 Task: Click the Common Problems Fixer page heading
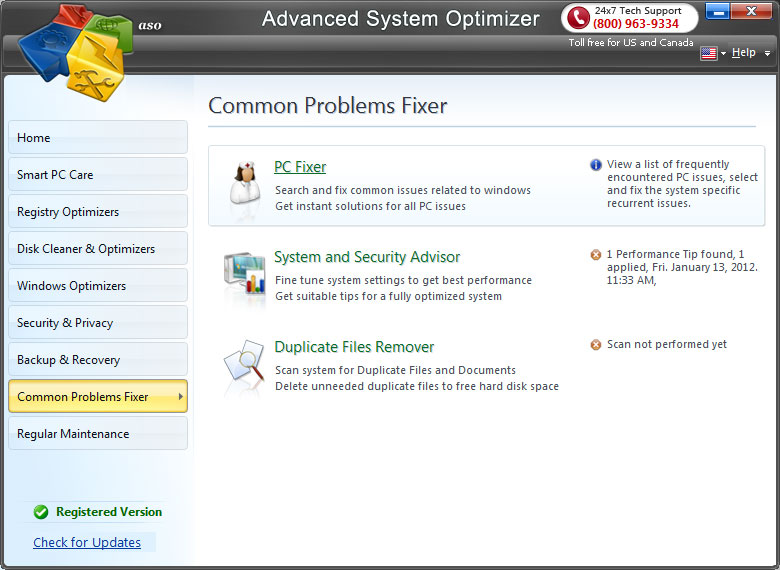(x=327, y=105)
